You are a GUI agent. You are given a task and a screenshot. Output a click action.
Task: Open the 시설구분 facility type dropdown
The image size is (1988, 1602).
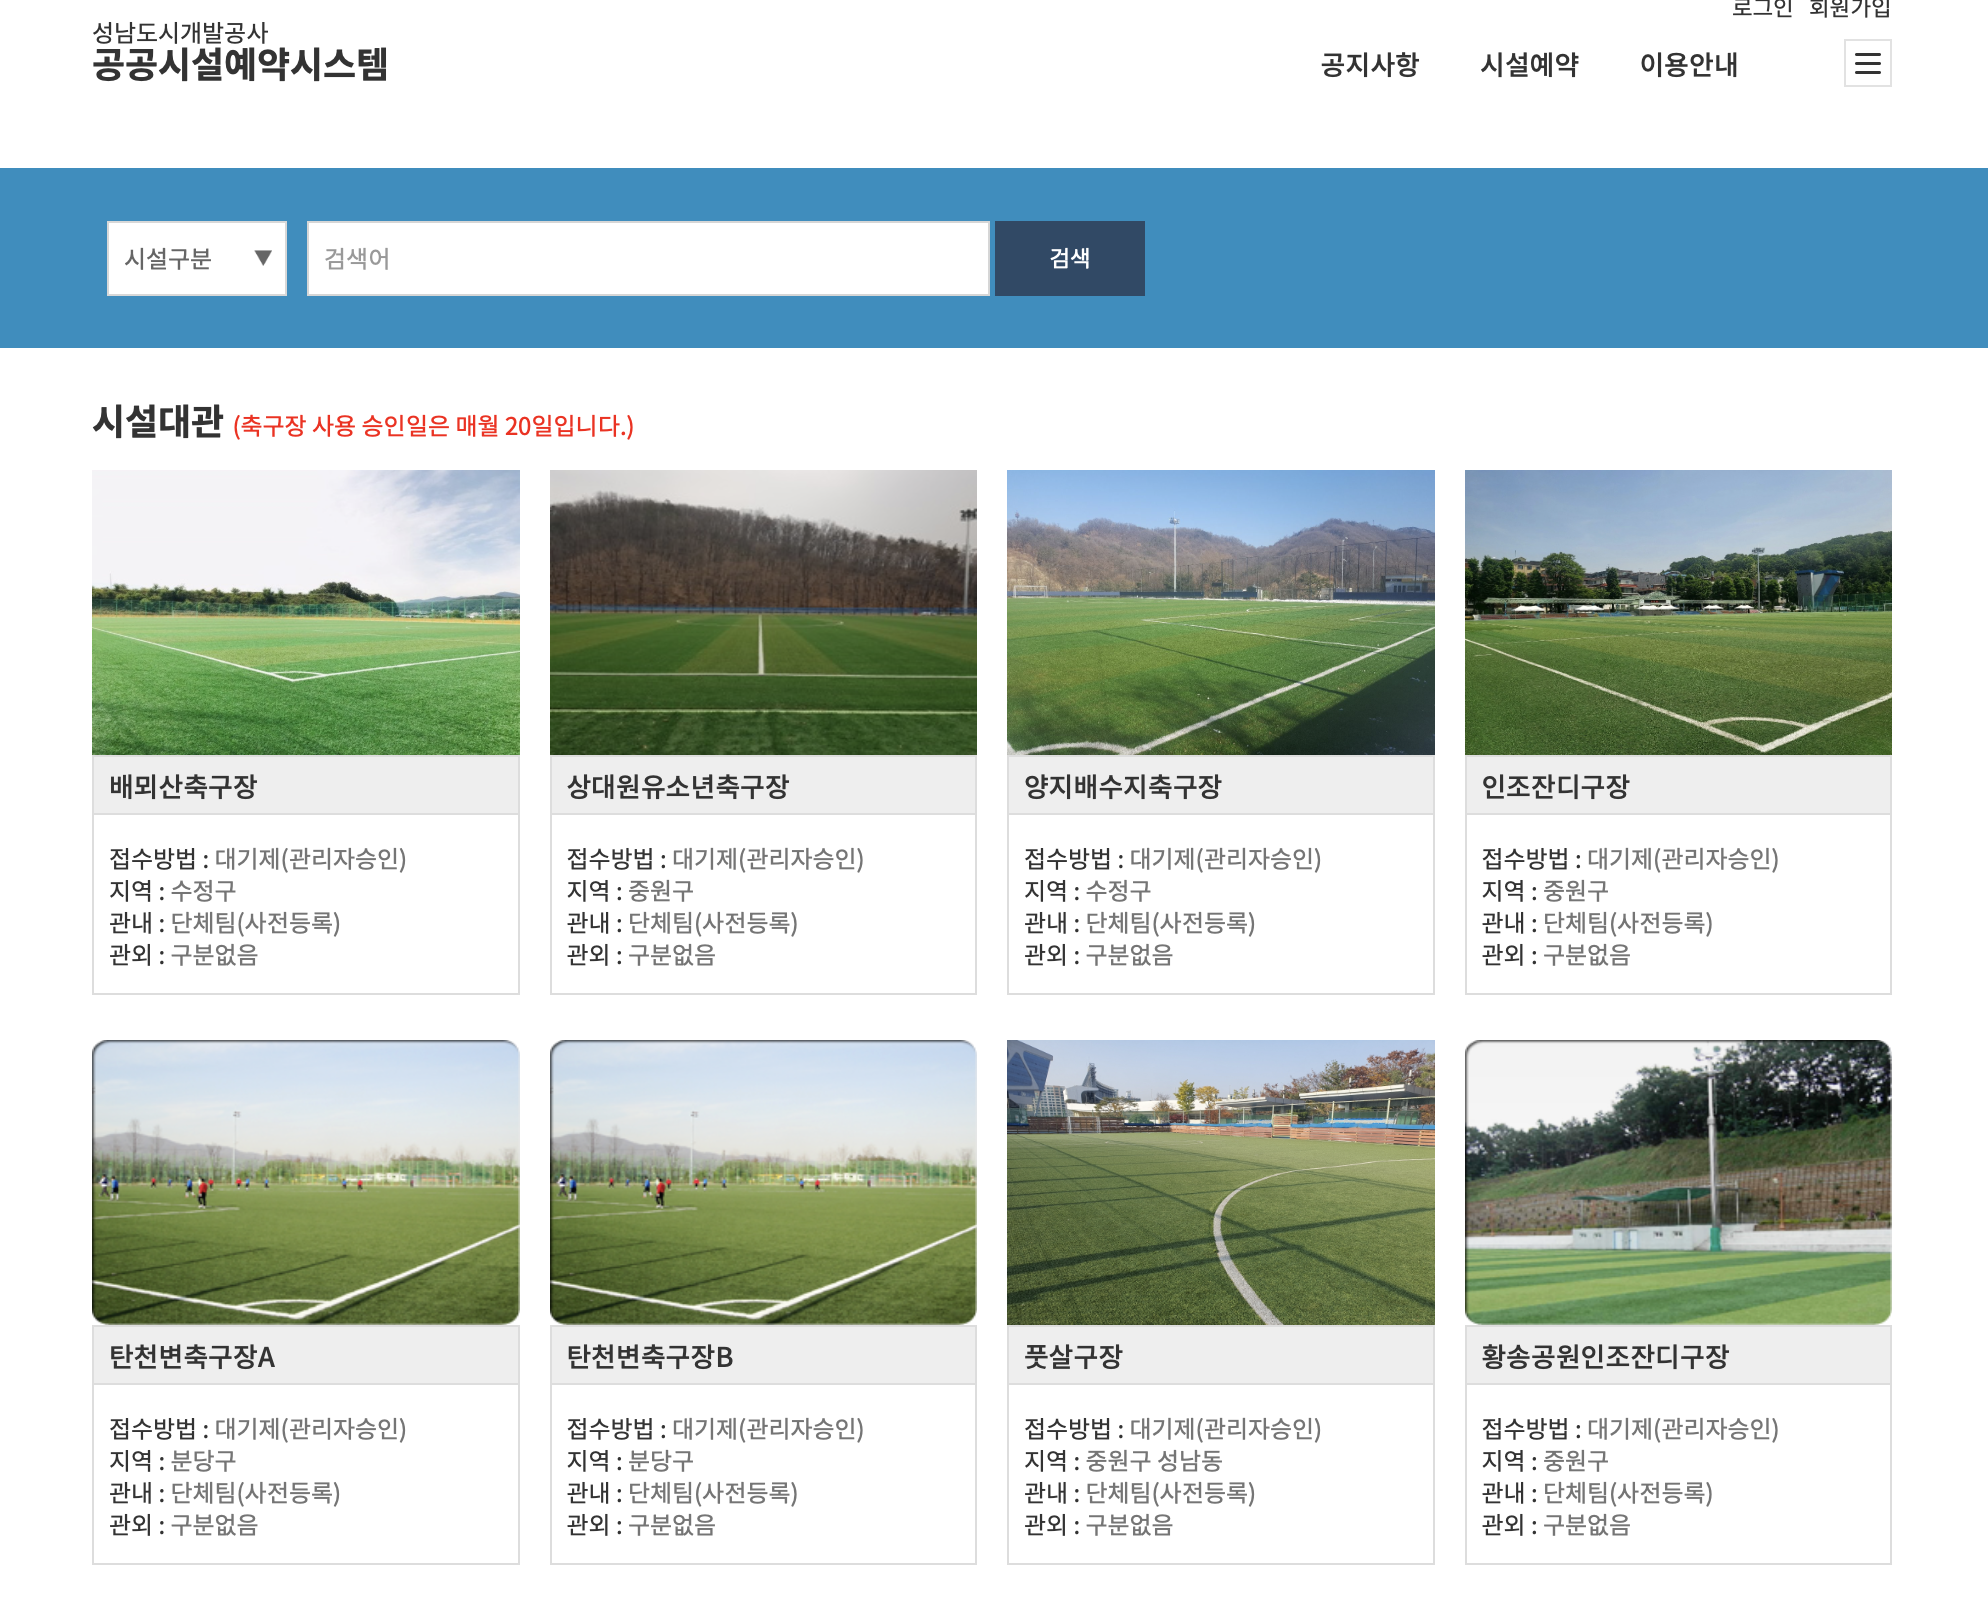click(x=180, y=258)
